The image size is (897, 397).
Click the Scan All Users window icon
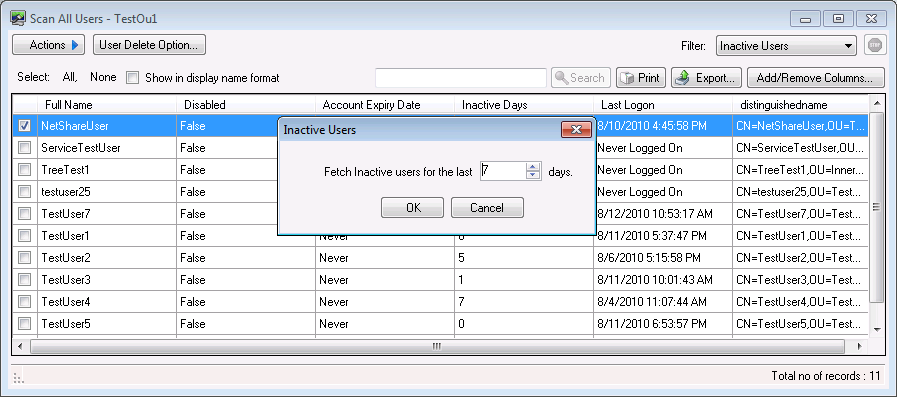click(x=18, y=18)
